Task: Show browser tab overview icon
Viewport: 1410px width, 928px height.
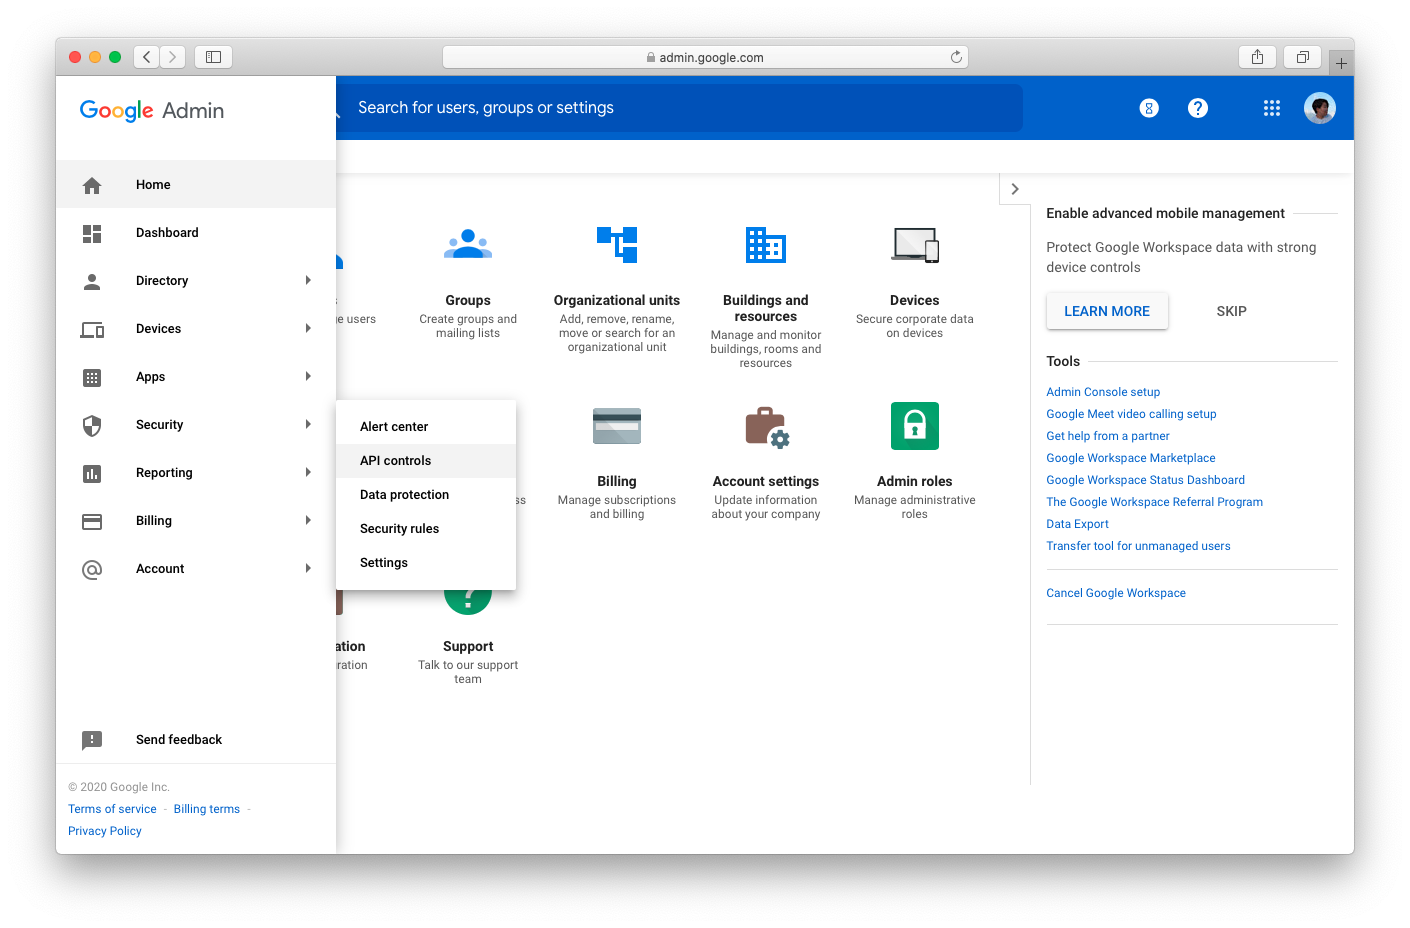Action: point(1303,57)
